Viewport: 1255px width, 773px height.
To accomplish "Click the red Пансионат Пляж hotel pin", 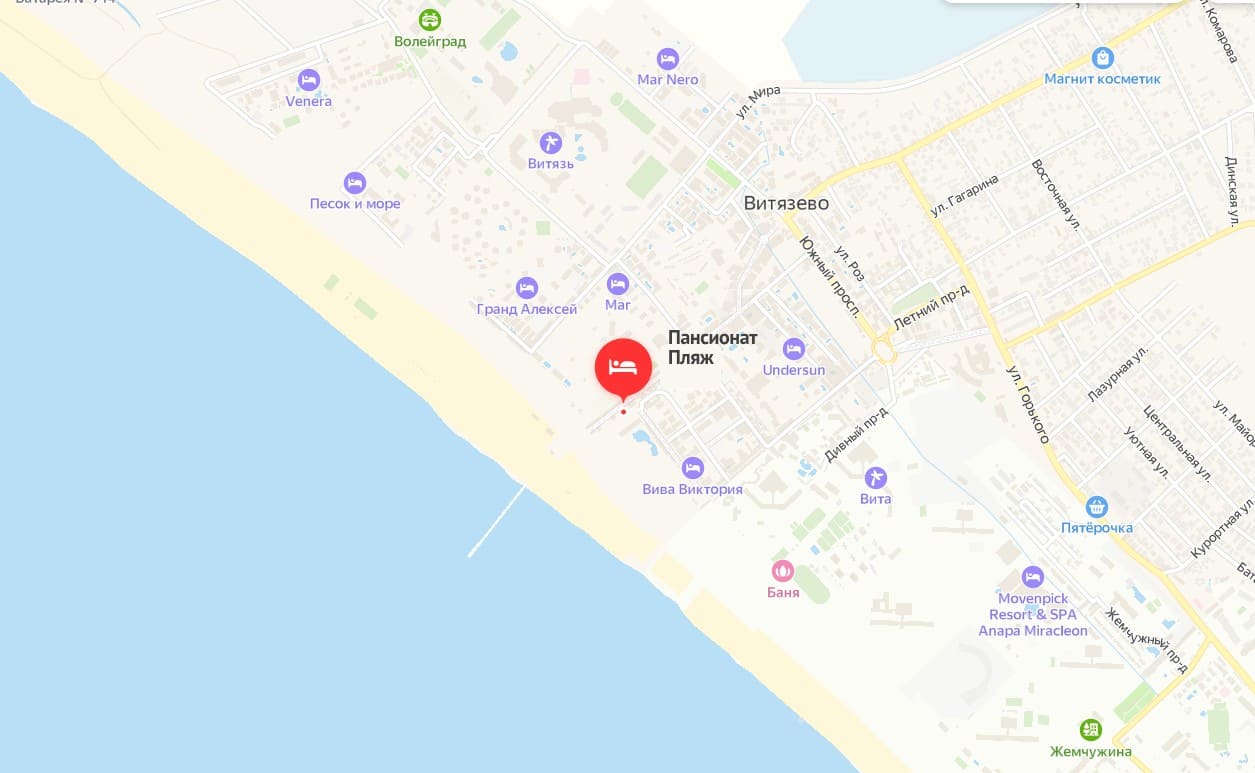I will coord(623,368).
